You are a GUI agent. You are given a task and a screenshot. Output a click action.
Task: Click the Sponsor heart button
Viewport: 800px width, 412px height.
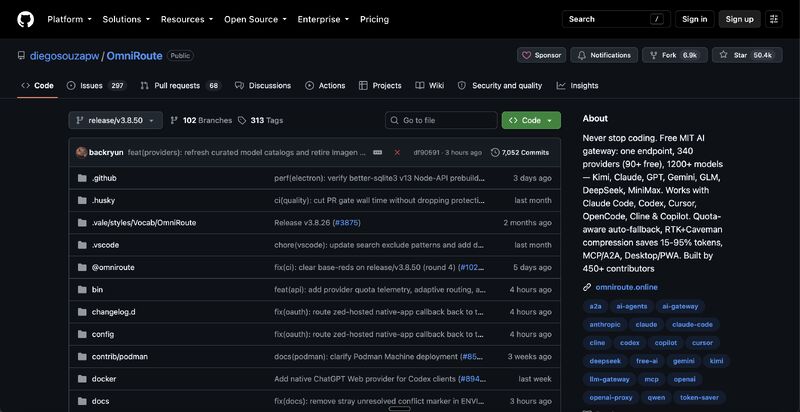[x=541, y=55]
